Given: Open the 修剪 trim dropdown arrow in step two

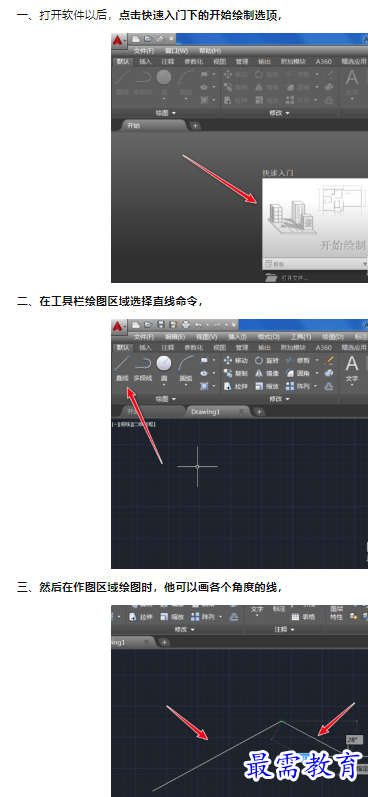Looking at the screenshot, I should coord(317,360).
